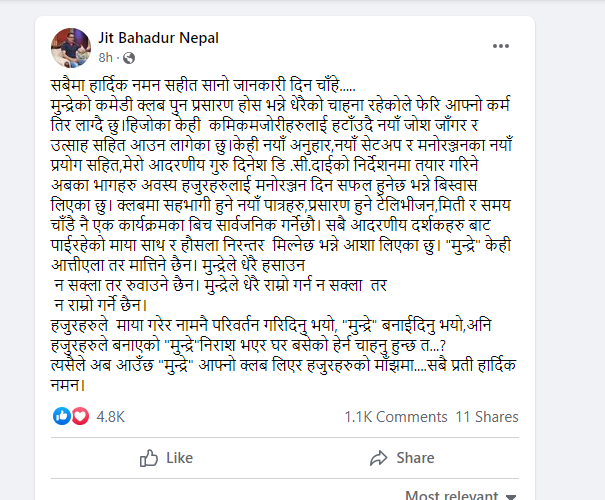Click the Most relevant dropdown arrow

tap(511, 497)
